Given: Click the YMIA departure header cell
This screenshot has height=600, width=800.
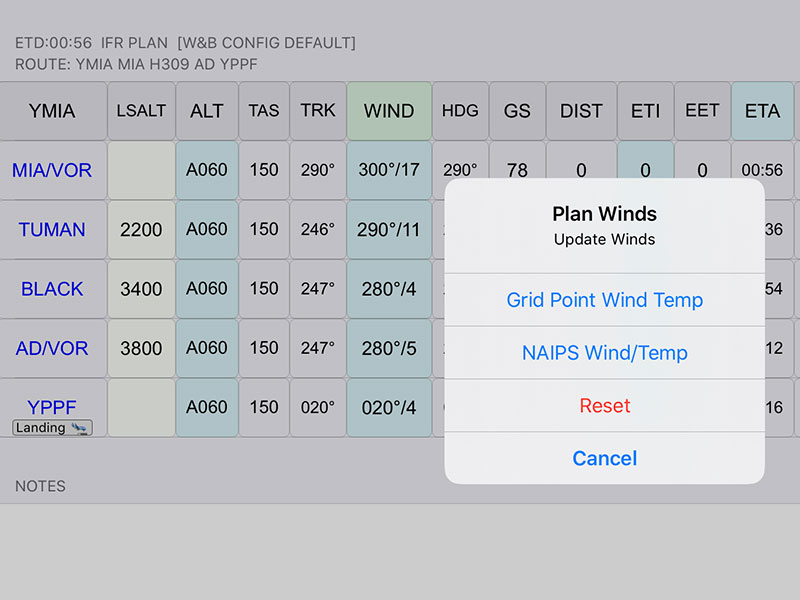Looking at the screenshot, I should (x=52, y=111).
